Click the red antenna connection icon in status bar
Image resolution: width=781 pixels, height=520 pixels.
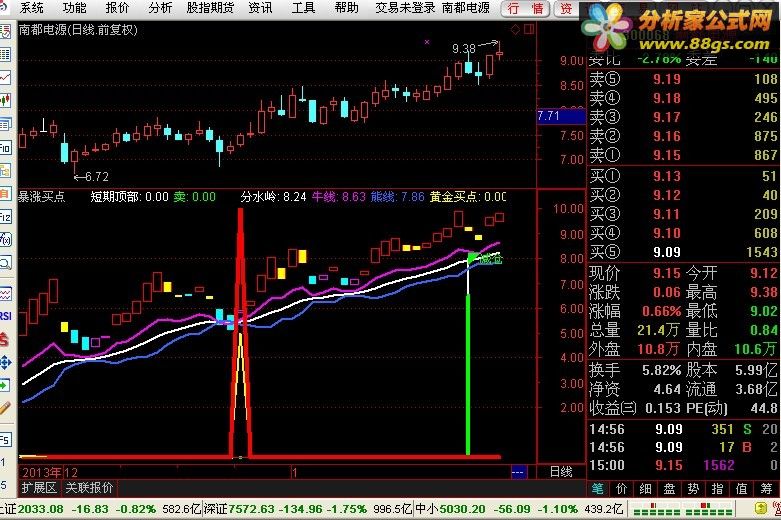(x=777, y=509)
